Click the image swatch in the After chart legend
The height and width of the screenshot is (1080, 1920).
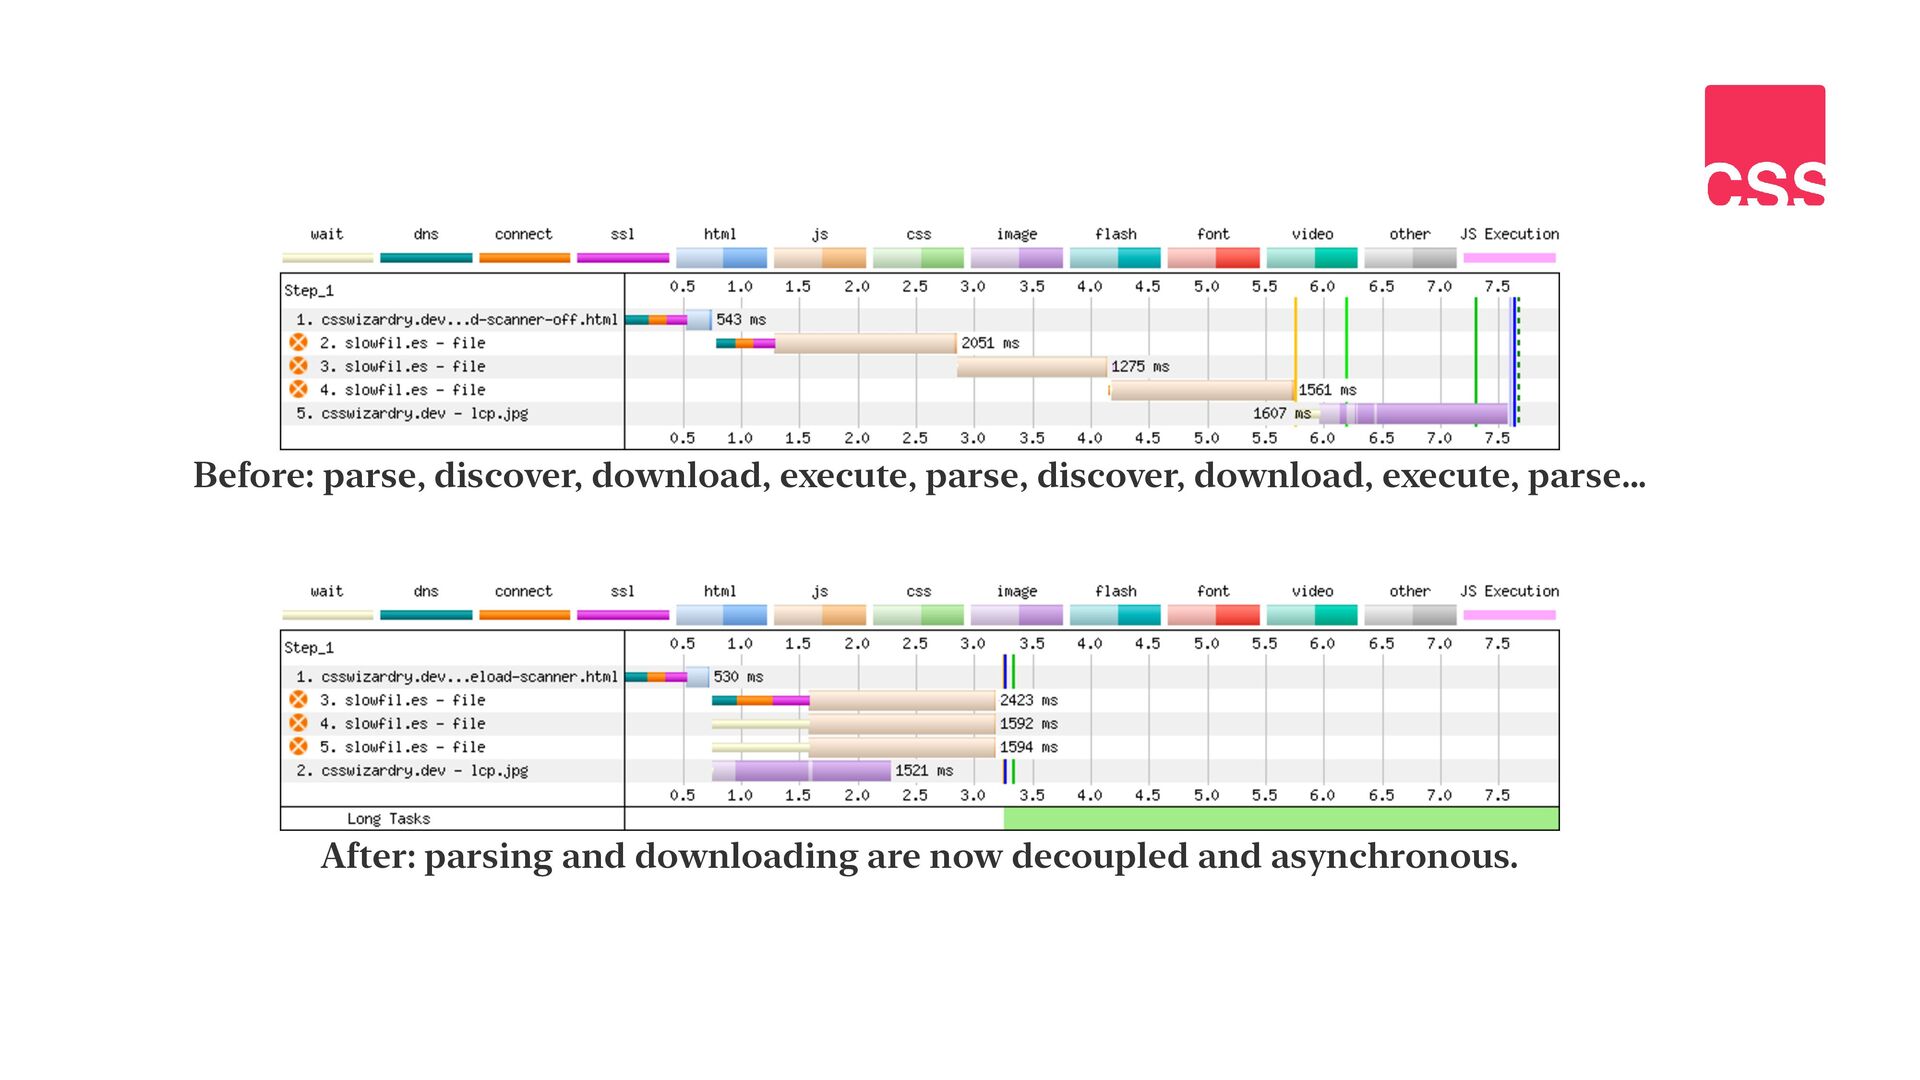1017,615
